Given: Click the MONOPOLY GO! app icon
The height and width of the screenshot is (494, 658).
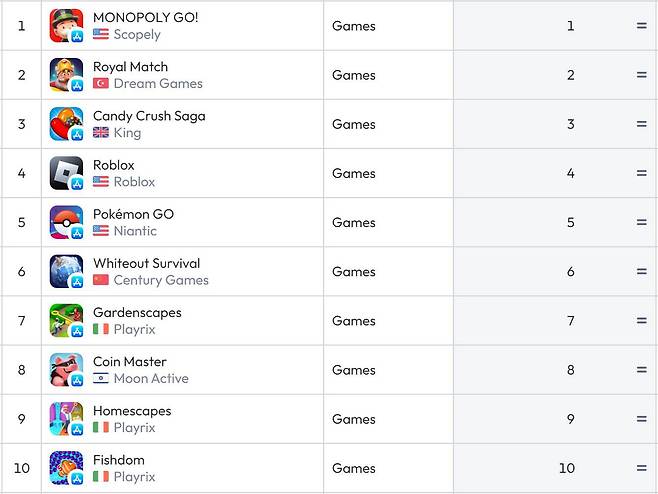Looking at the screenshot, I should click(x=66, y=26).
